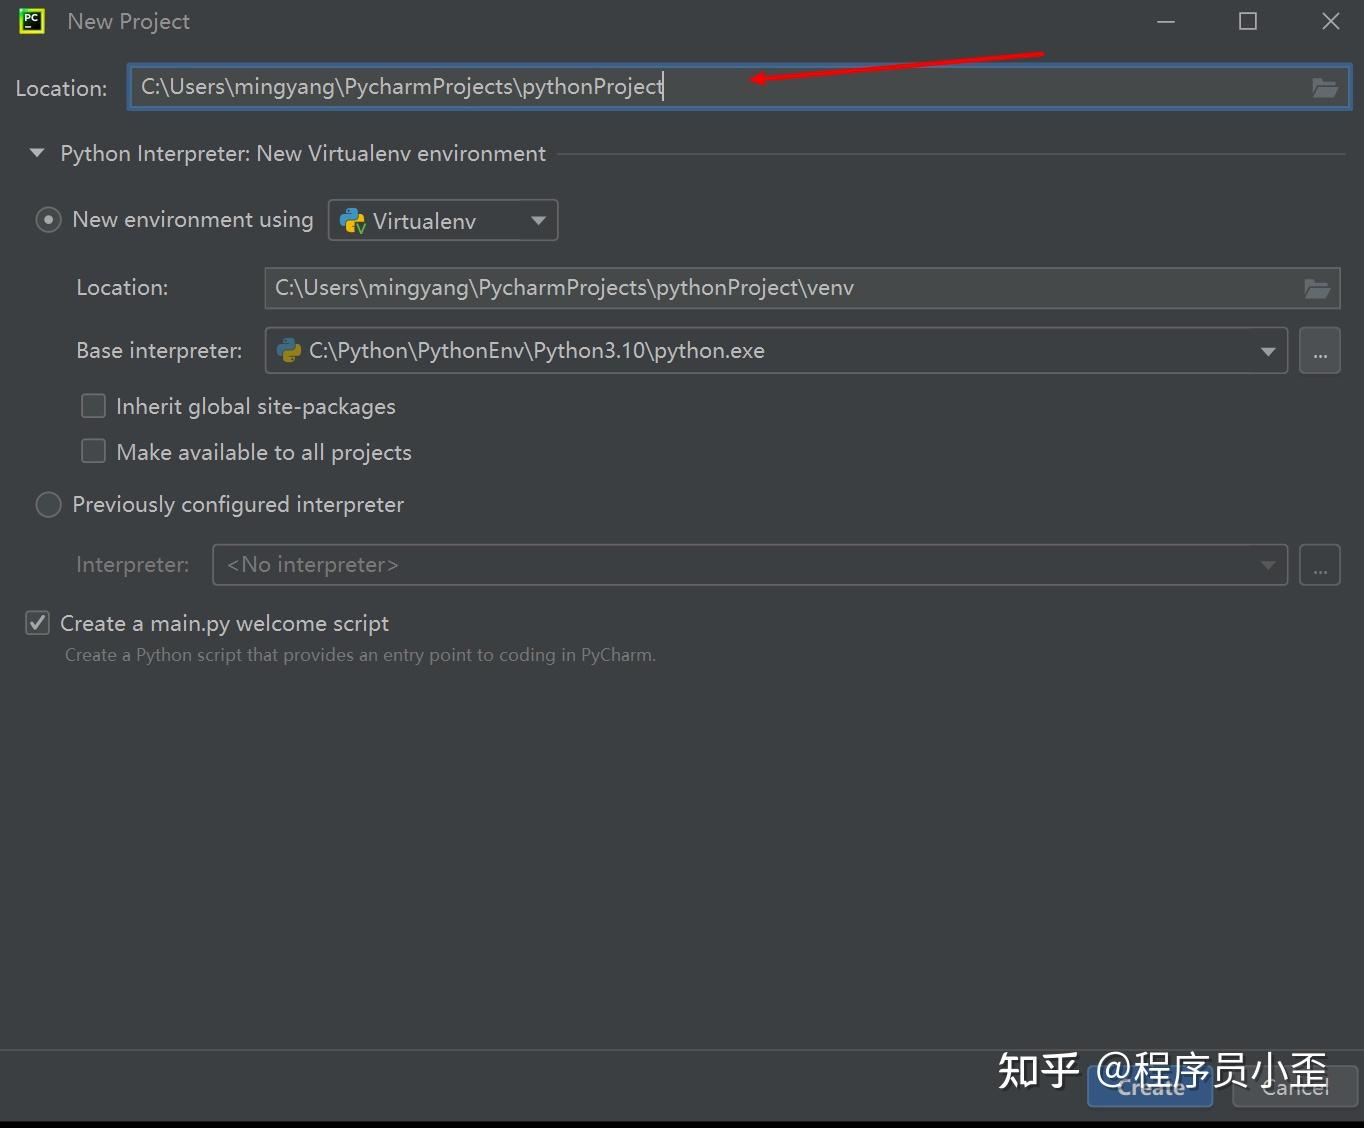Image resolution: width=1364 pixels, height=1128 pixels.
Task: Click the PyCharm logo icon in title bar
Action: tap(32, 21)
